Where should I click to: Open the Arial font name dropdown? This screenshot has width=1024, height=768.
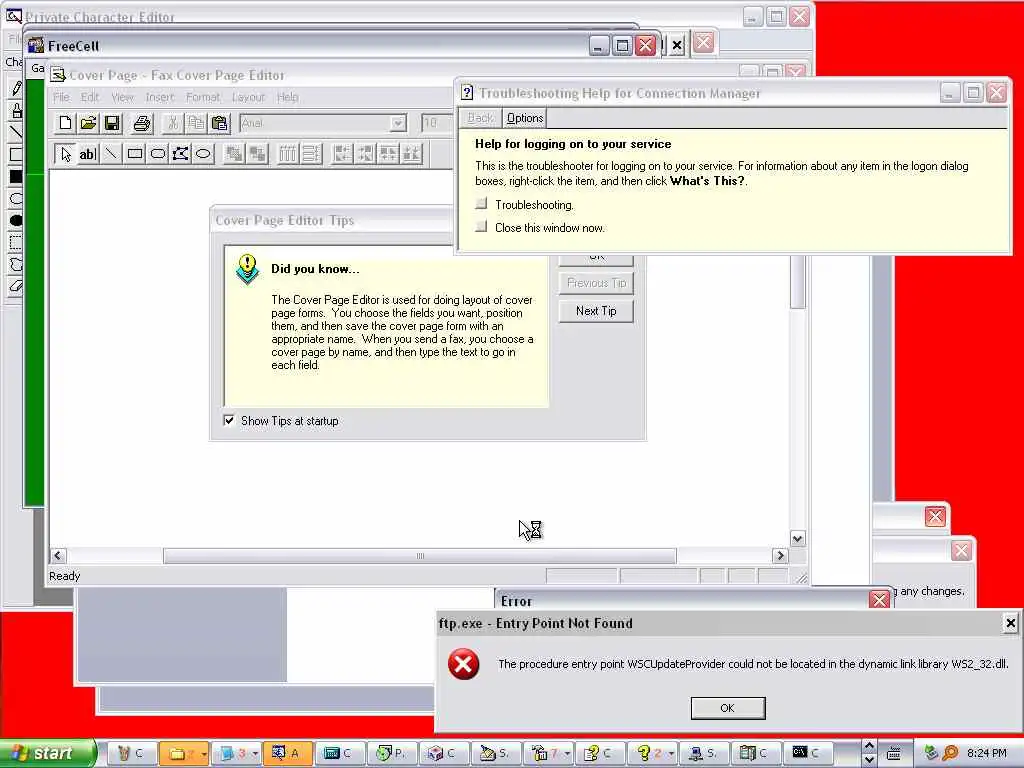tap(398, 123)
